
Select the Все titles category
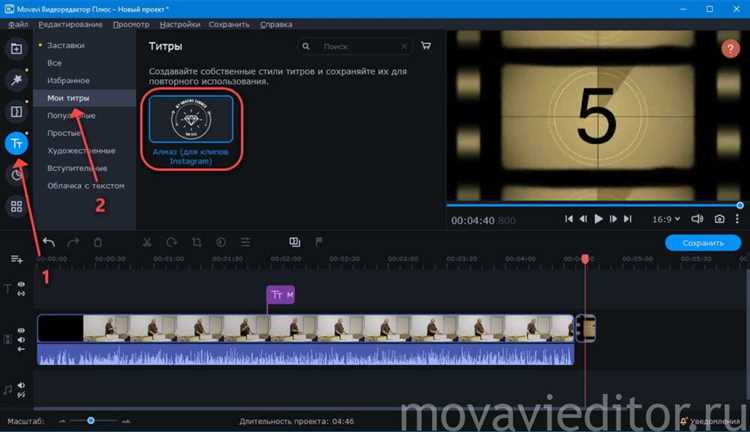tap(55, 63)
